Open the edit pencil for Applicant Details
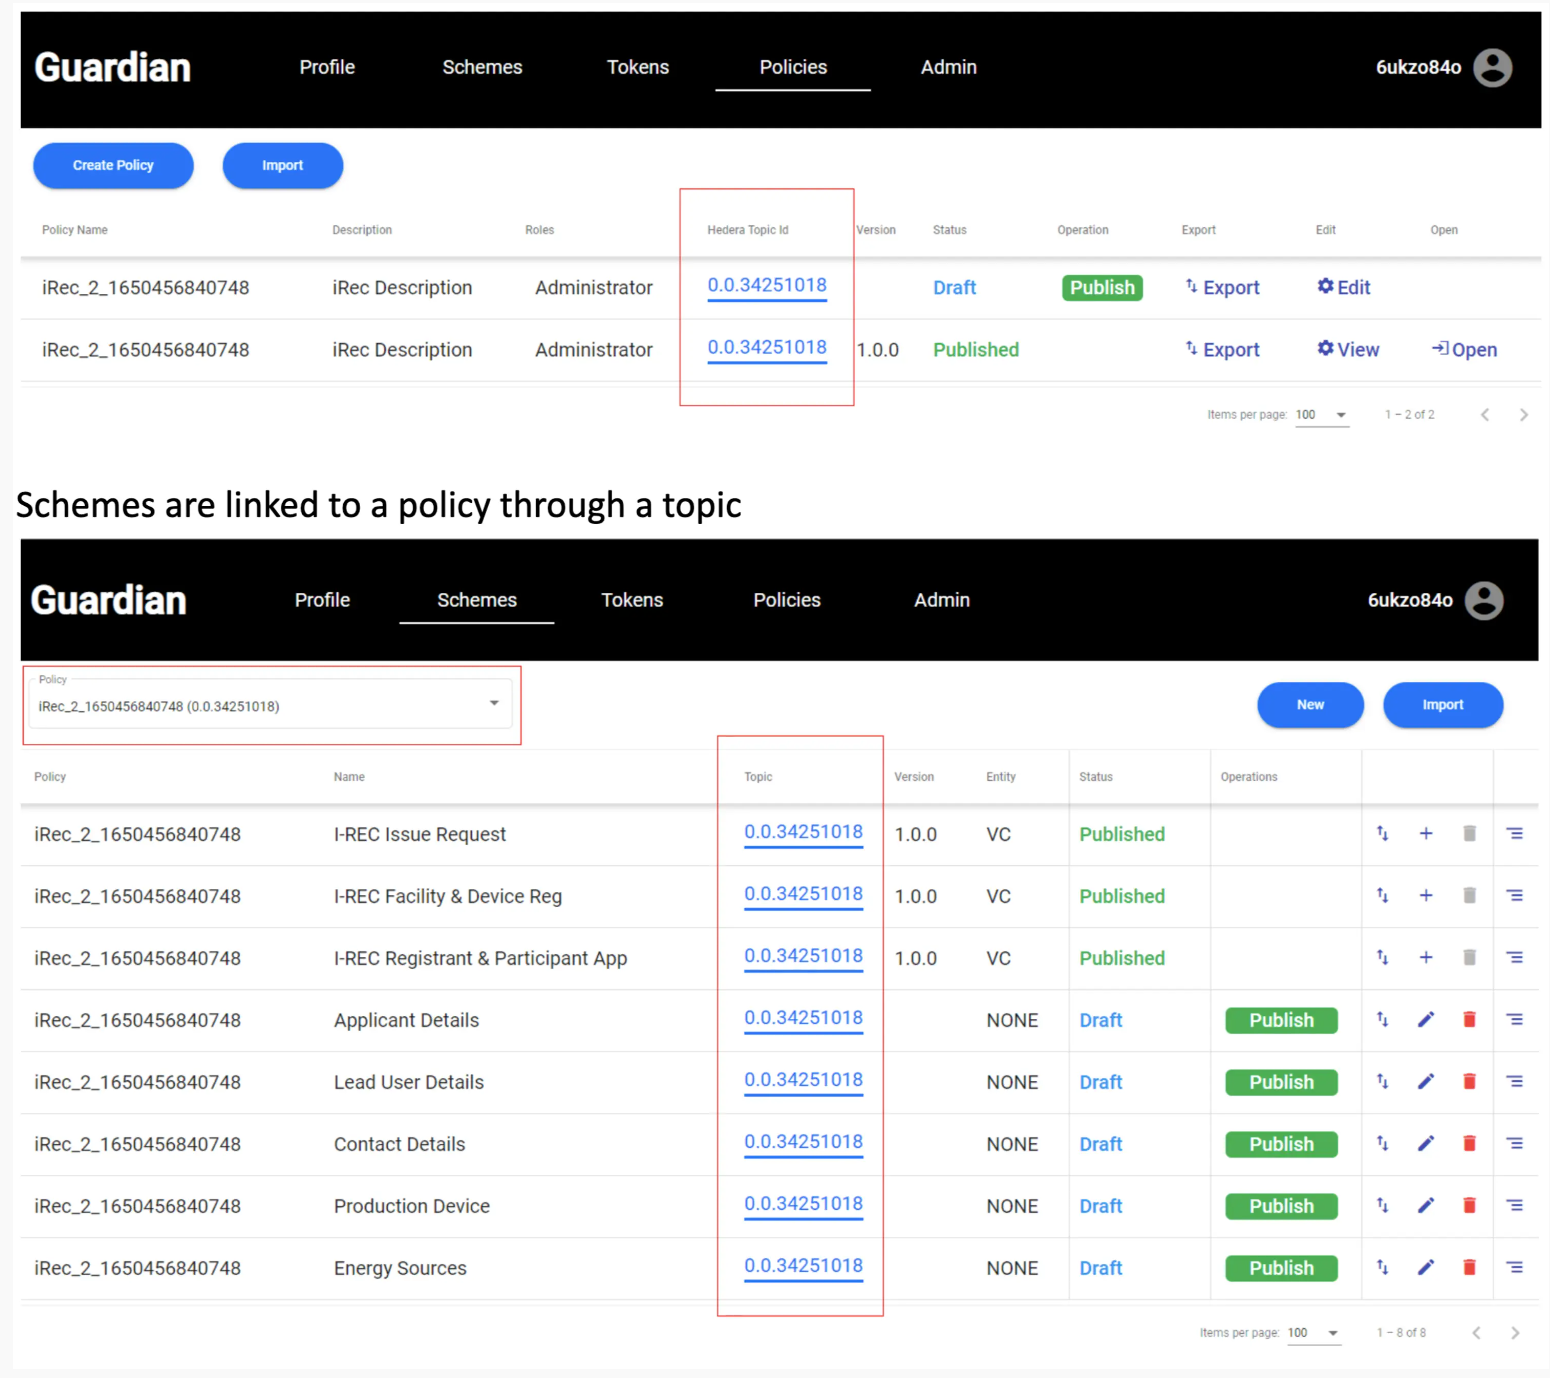Screen dimensions: 1550x1378 pyautogui.click(x=1425, y=1020)
